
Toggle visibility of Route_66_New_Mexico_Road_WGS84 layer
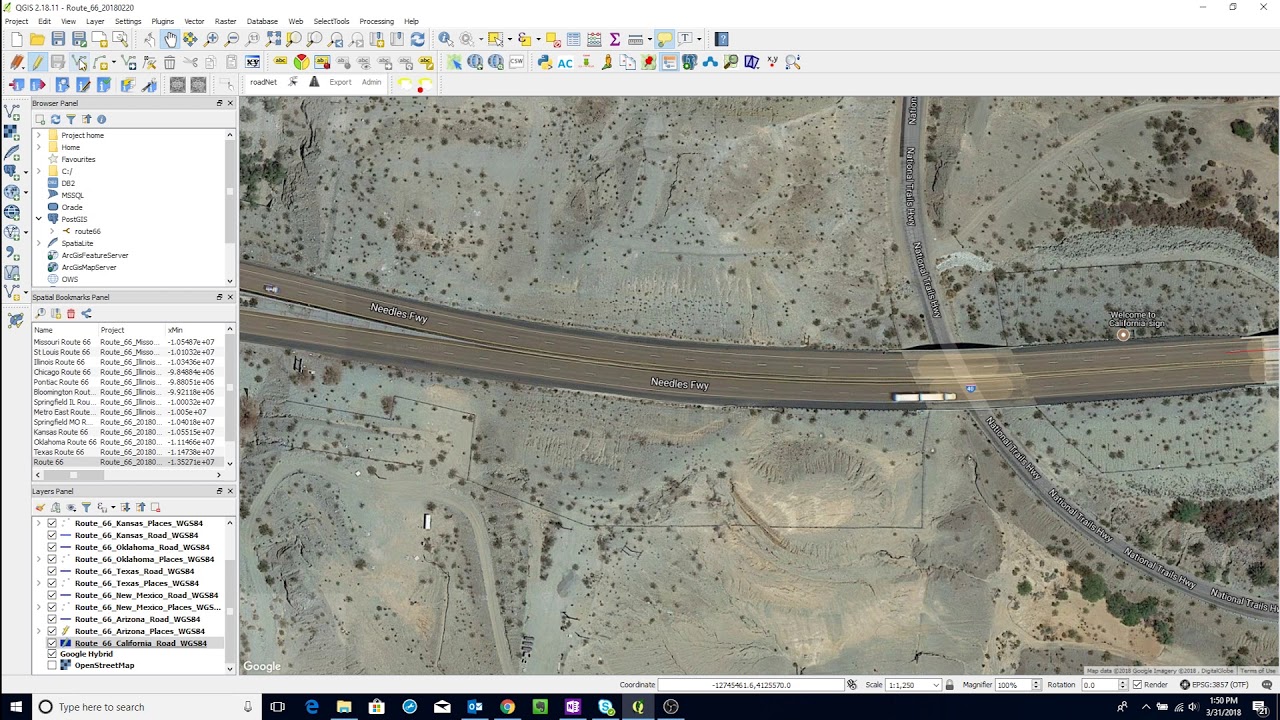52,595
